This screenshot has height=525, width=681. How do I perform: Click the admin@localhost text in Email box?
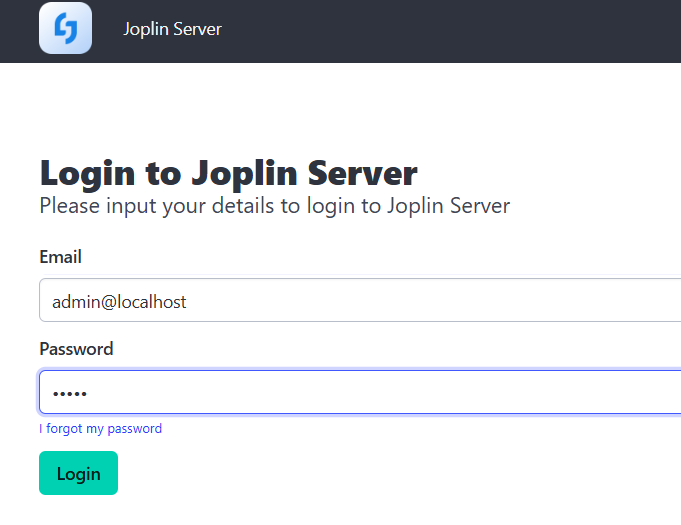coord(119,301)
